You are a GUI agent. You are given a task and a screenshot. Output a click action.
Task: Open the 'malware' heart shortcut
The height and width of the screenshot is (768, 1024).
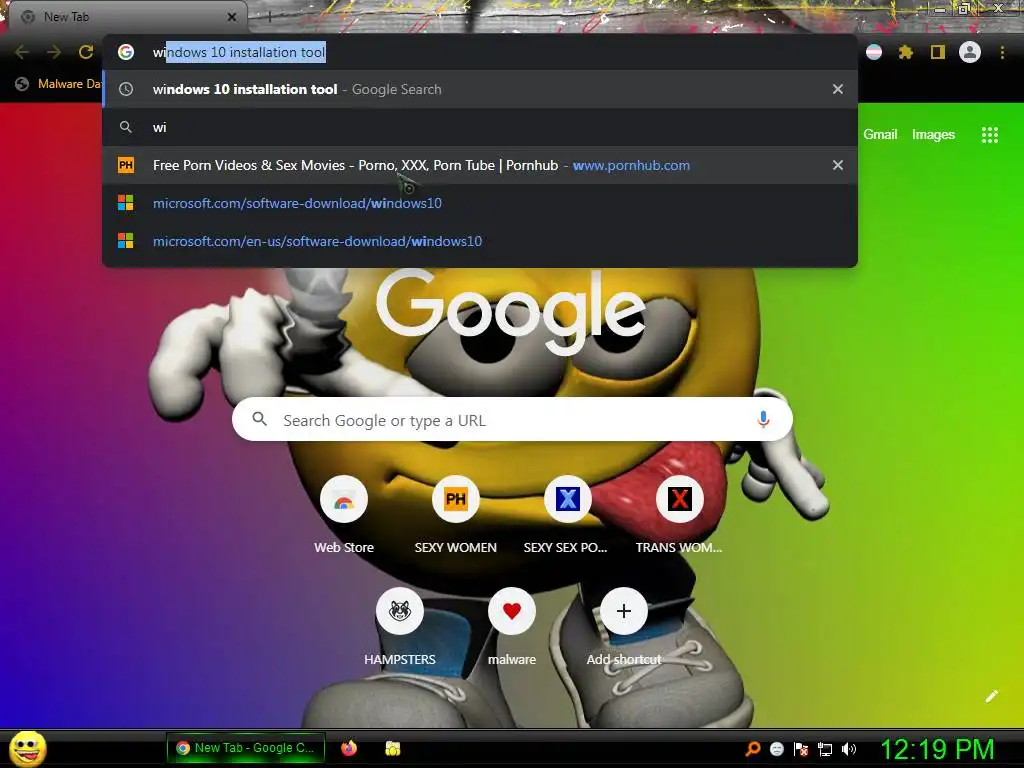pos(512,628)
